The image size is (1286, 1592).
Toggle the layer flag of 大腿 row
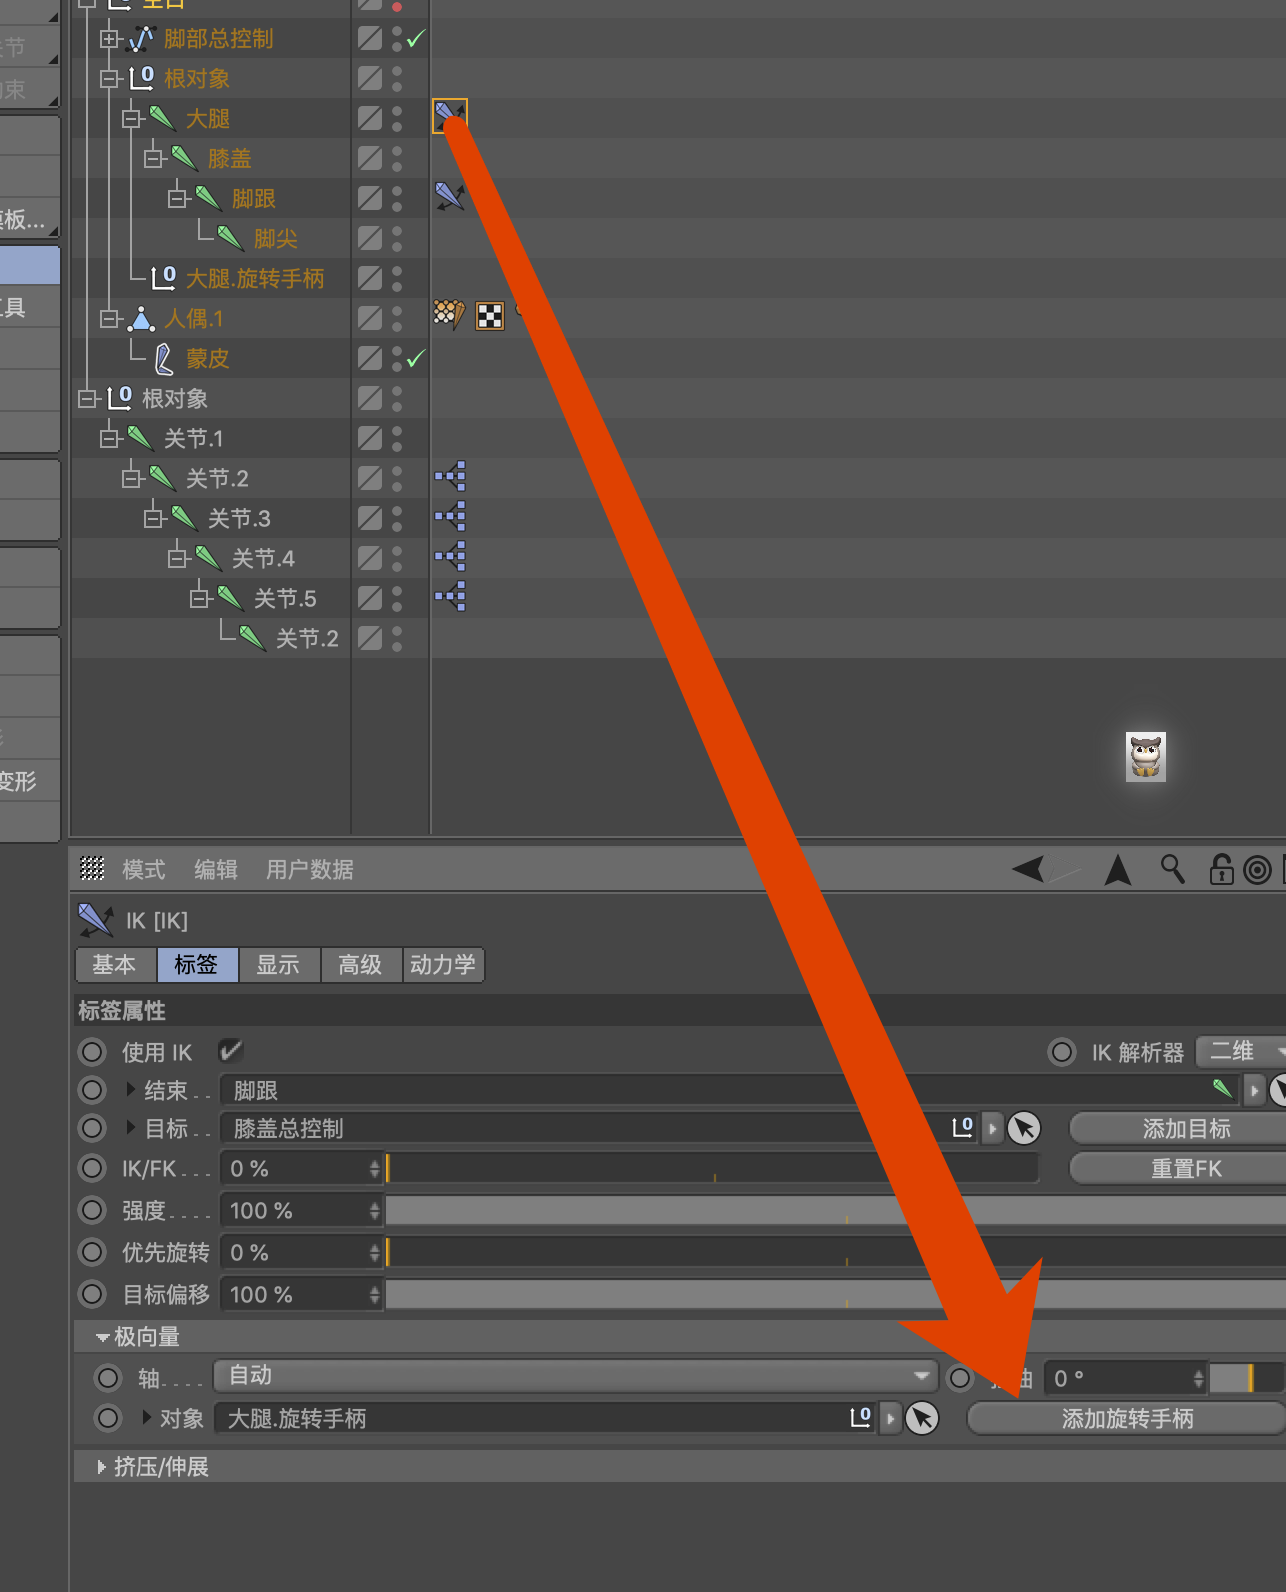tap(370, 118)
